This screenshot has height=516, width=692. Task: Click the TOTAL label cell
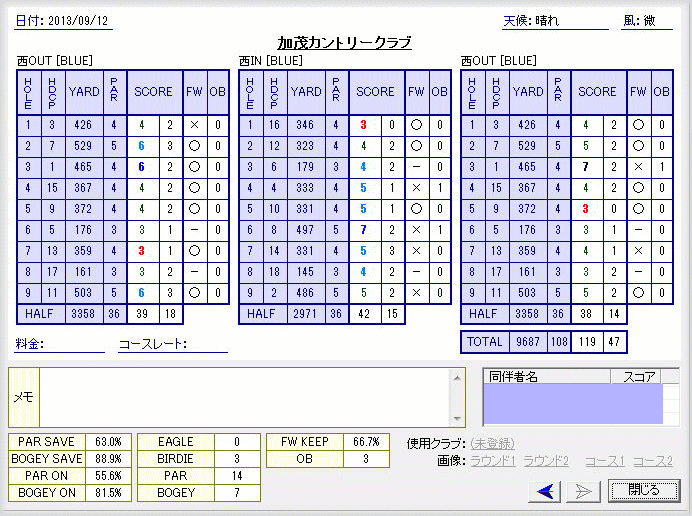[x=485, y=342]
